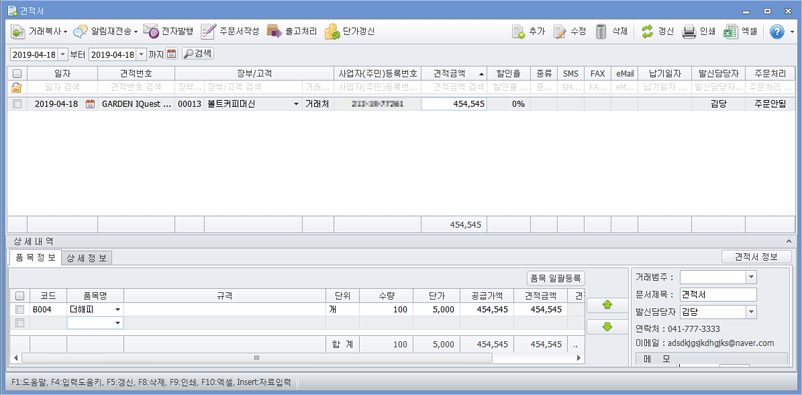The width and height of the screenshot is (802, 395).
Task: Click the 삭제 trash icon
Action: [601, 32]
